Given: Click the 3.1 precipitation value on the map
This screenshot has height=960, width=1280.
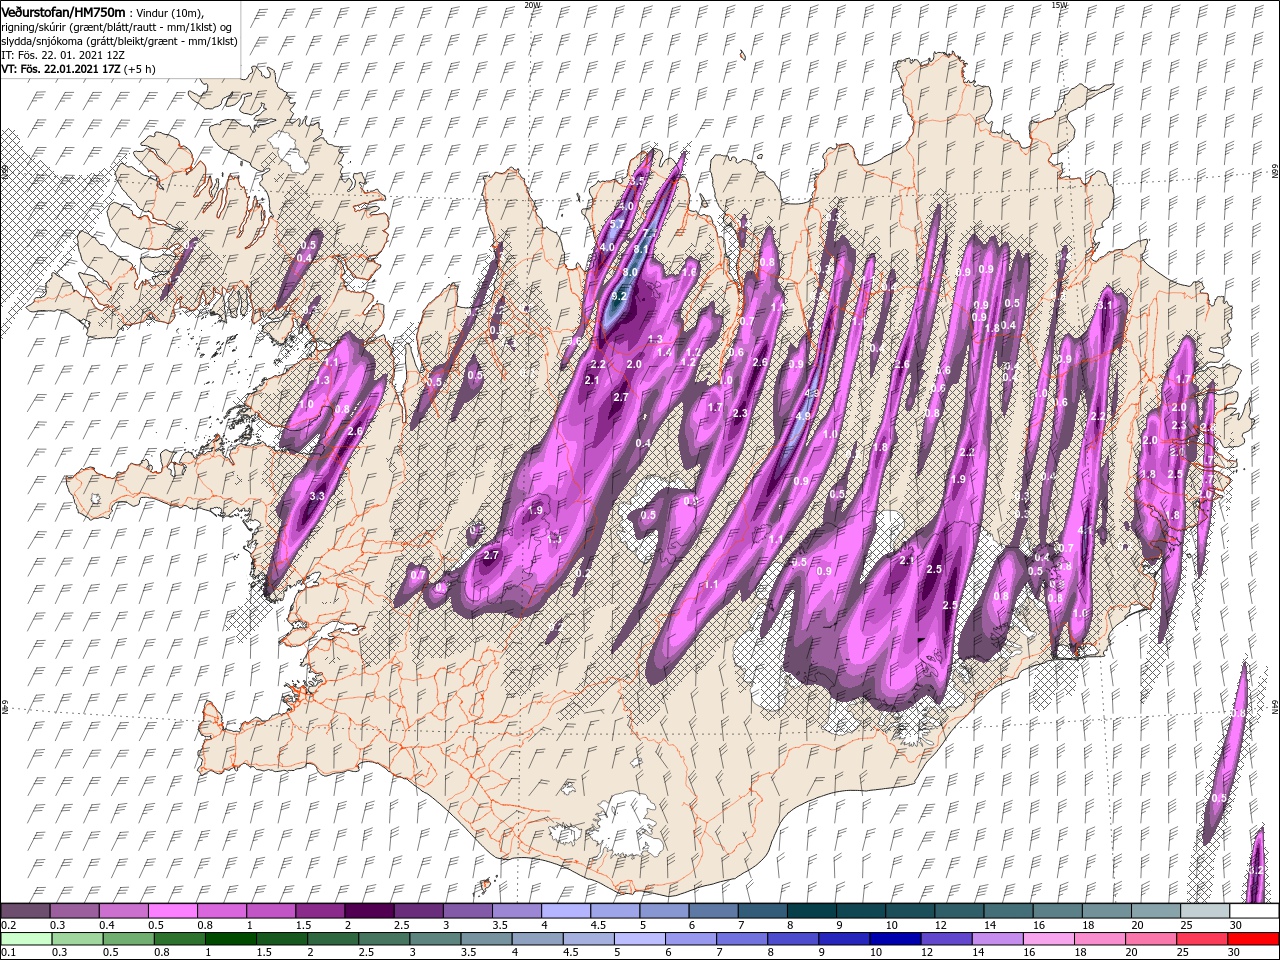Looking at the screenshot, I should tap(1104, 305).
